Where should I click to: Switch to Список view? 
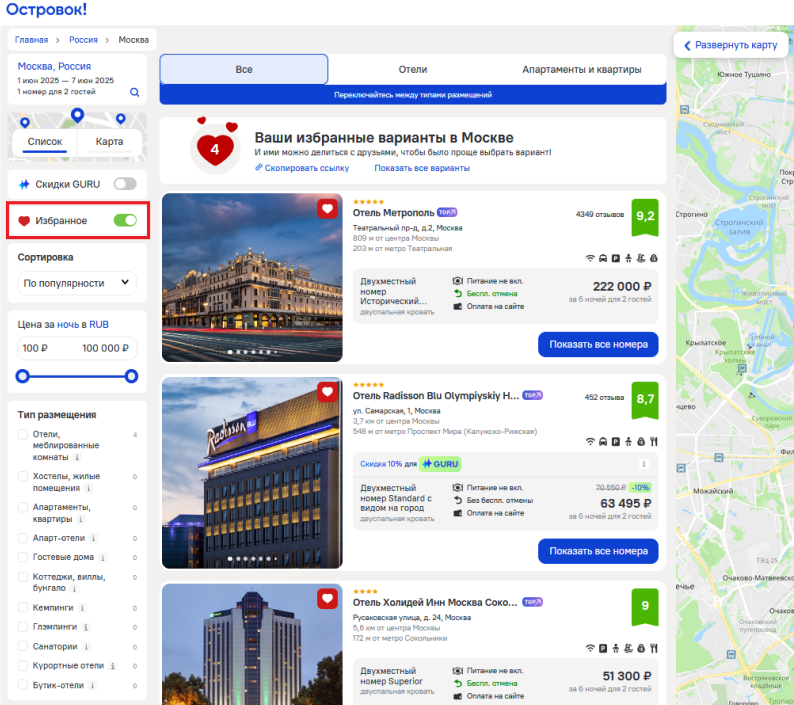pyautogui.click(x=45, y=142)
